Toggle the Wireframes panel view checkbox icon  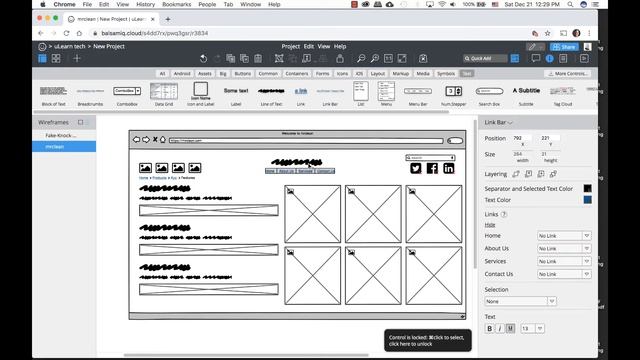(80, 122)
